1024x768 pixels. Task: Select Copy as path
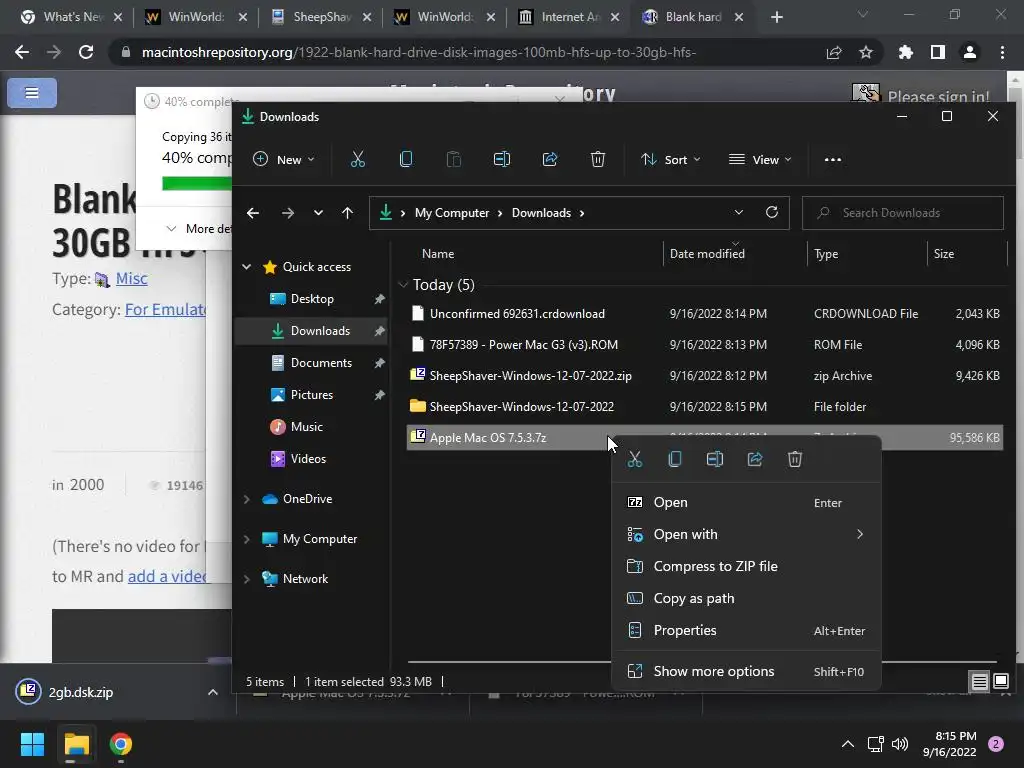tap(746, 598)
